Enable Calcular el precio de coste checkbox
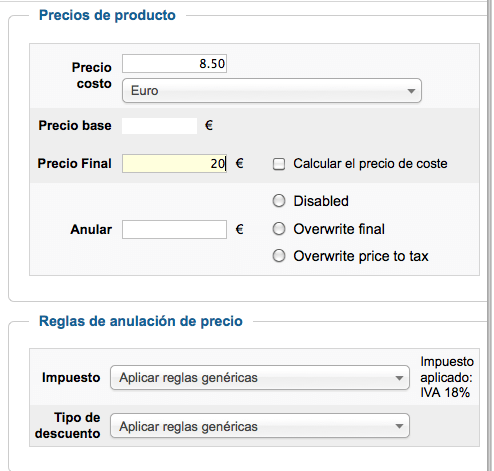This screenshot has height=471, width=494. [x=279, y=164]
